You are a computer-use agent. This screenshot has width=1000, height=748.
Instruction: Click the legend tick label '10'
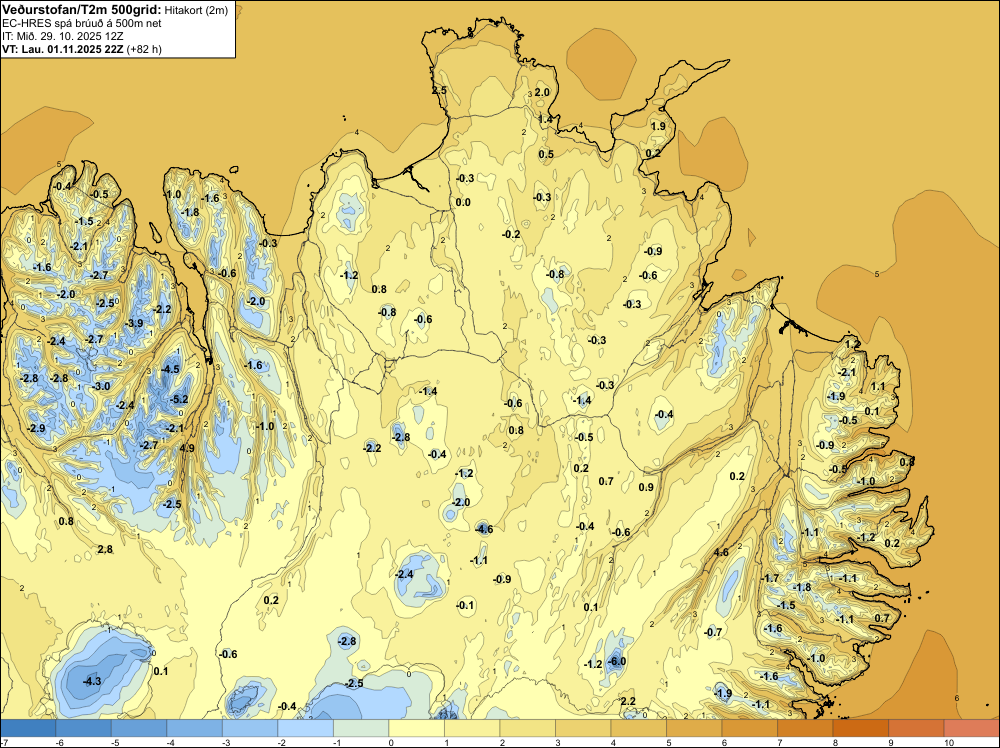point(948,742)
